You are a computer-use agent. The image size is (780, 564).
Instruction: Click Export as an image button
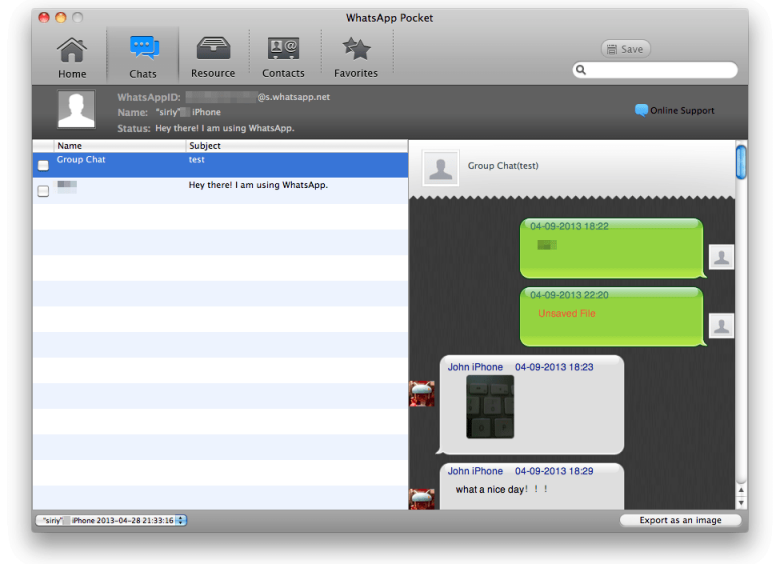pos(680,520)
